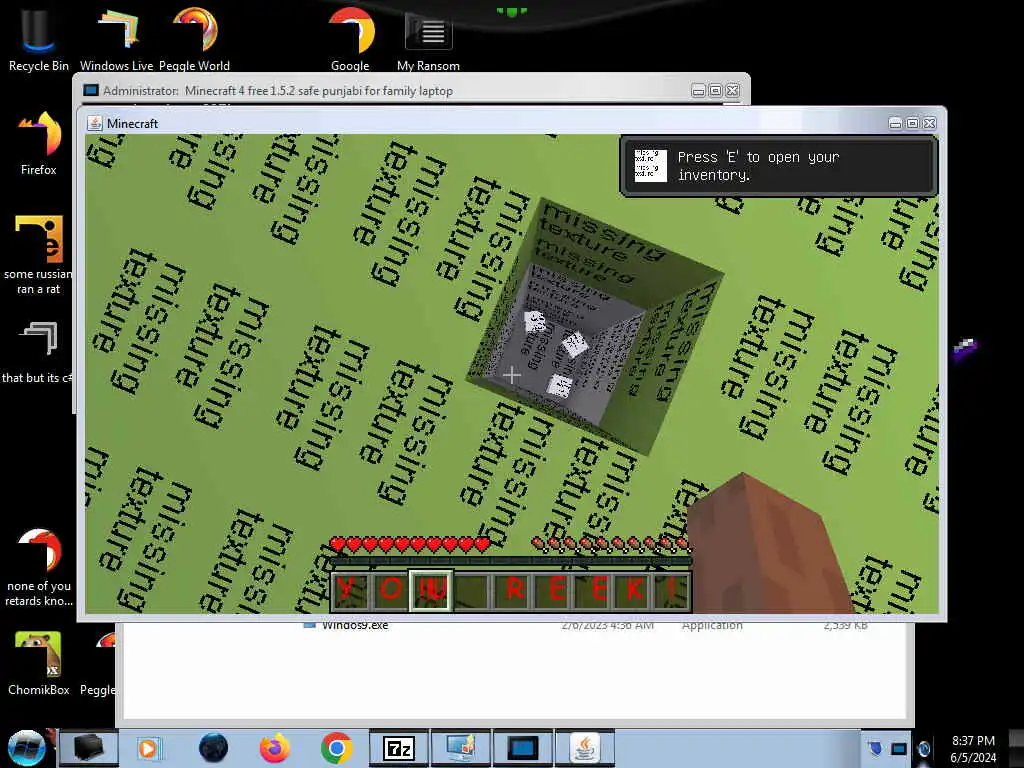Launch Peggle World from the desktop
Image resolution: width=1024 pixels, height=768 pixels.
[194, 38]
